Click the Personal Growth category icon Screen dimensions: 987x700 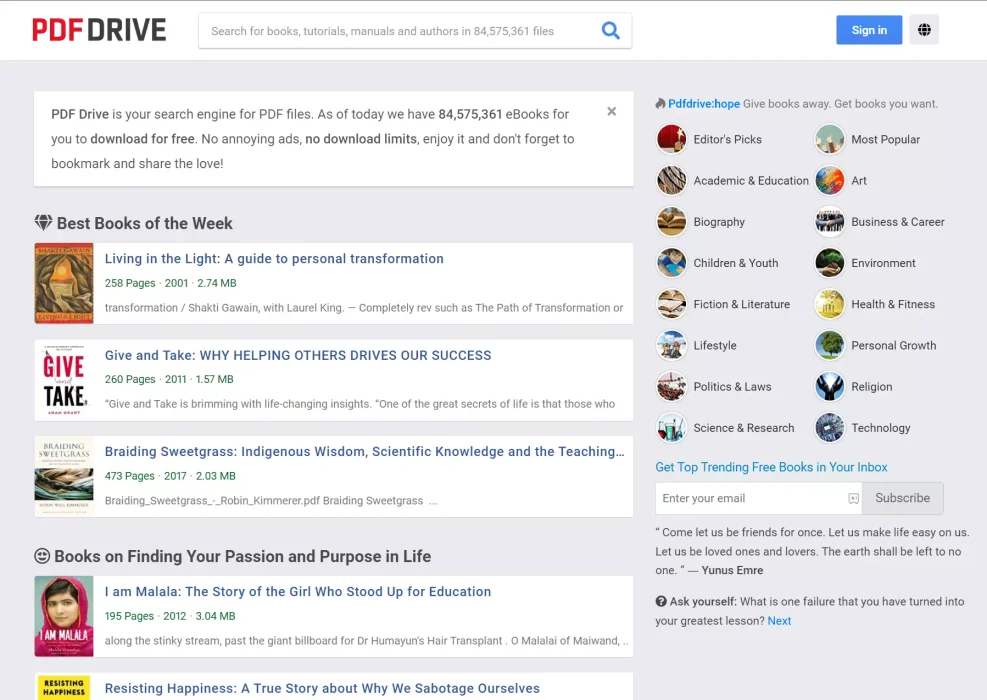pyautogui.click(x=830, y=346)
